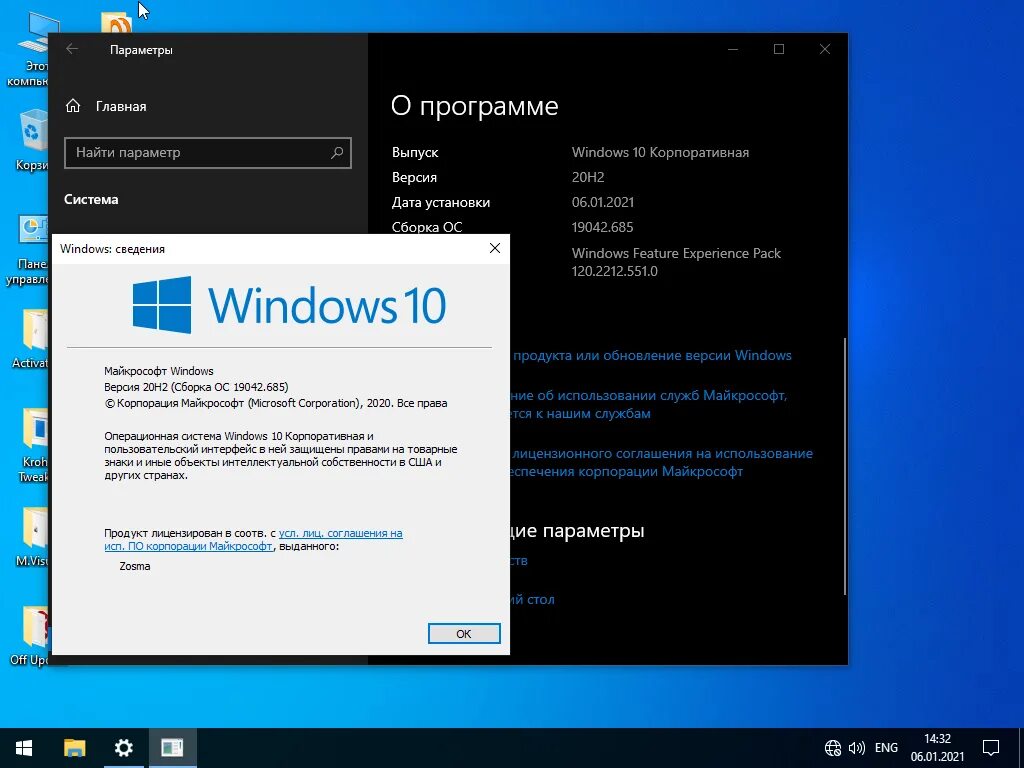The height and width of the screenshot is (768, 1024).
Task: Click the Найти параметр search field
Action: (208, 153)
